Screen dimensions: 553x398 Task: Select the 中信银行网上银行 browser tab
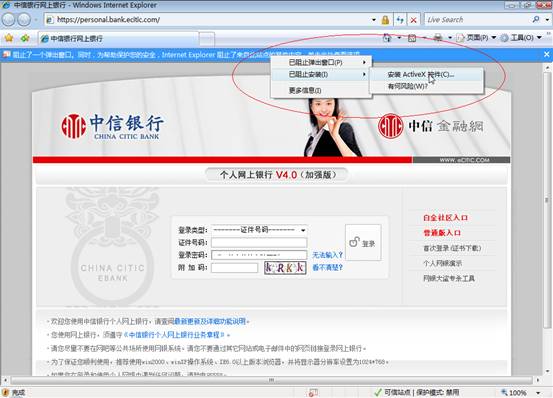118,38
